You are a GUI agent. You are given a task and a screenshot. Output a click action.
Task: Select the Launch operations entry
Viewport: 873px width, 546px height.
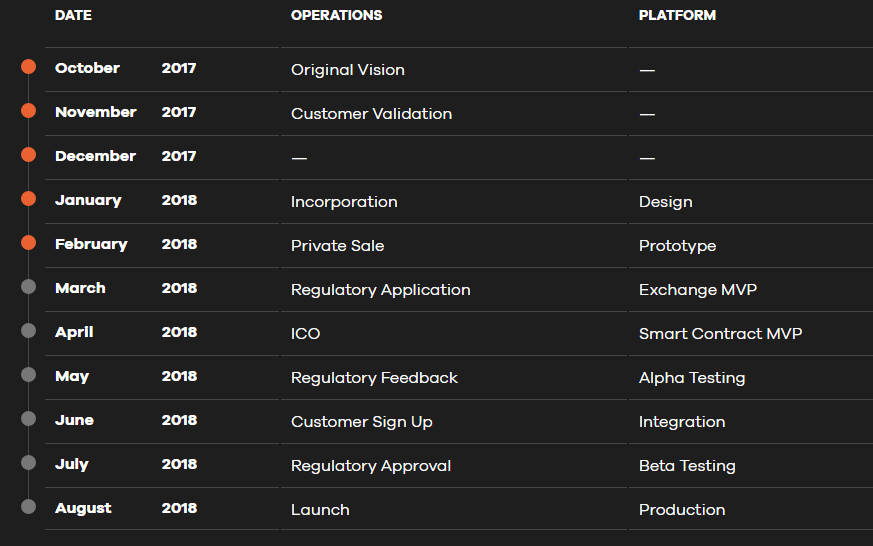pos(320,510)
